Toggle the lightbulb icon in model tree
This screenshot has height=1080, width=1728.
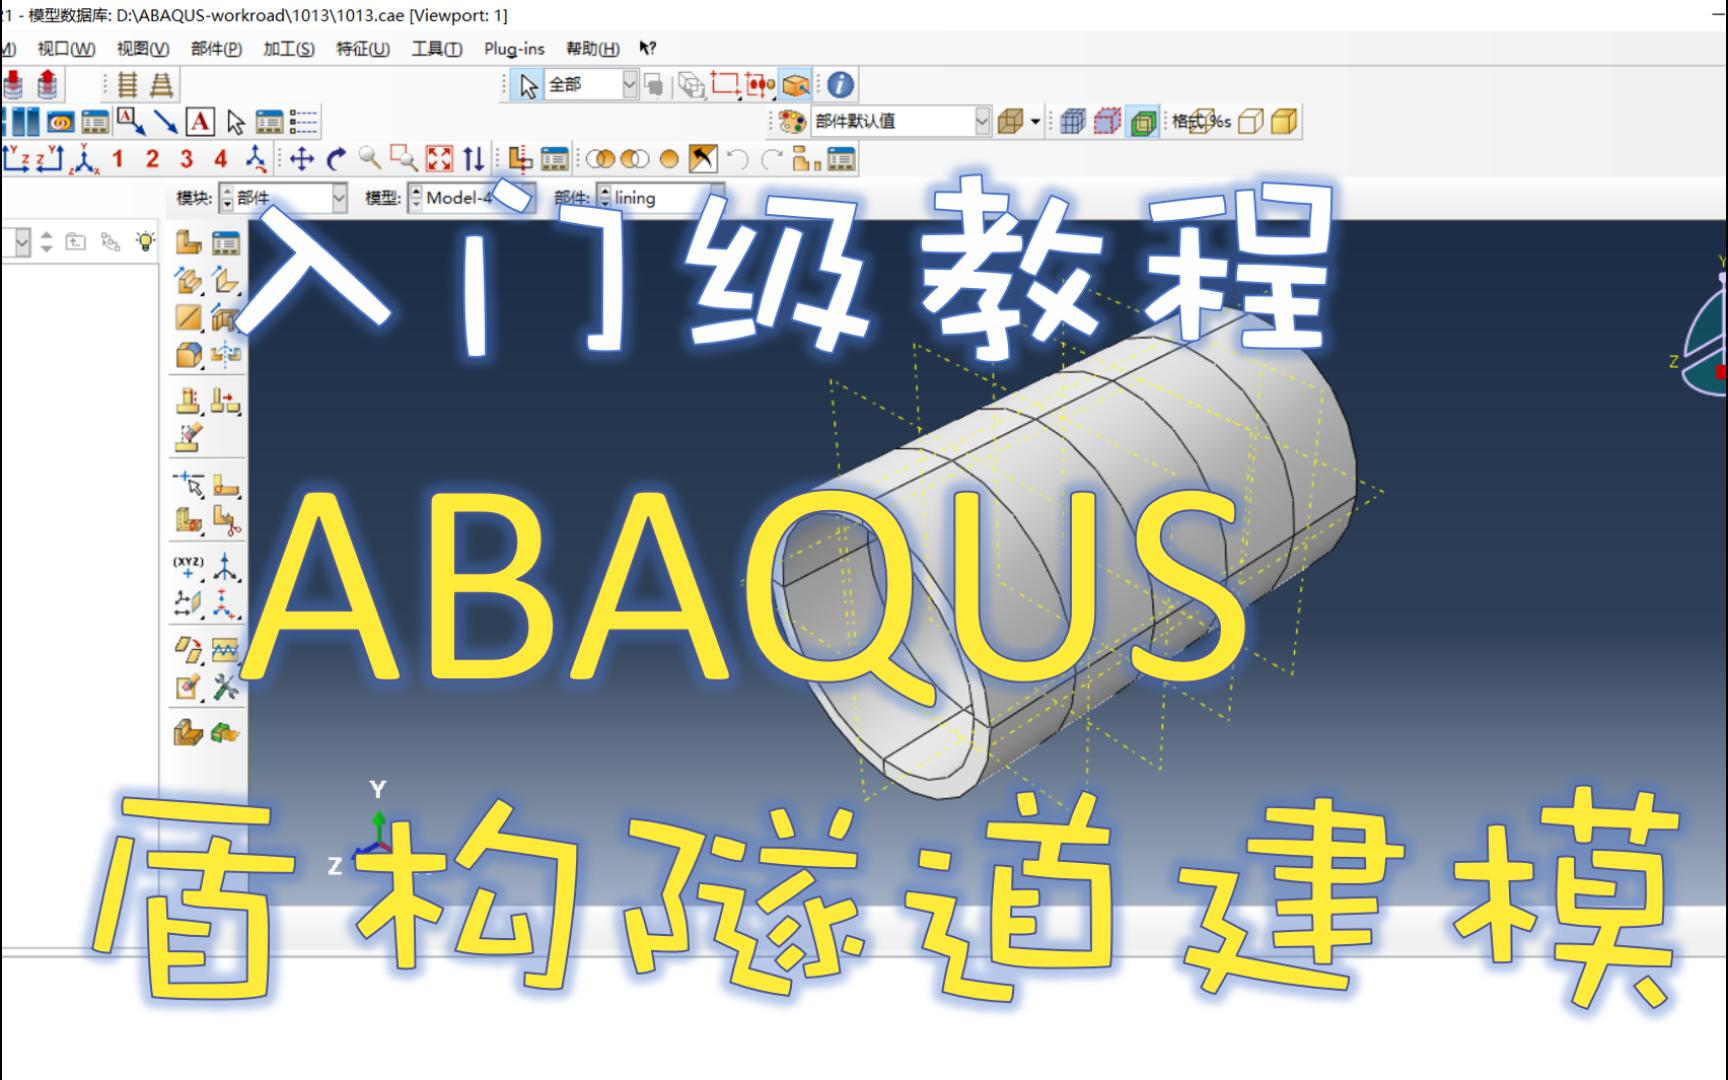coord(146,241)
